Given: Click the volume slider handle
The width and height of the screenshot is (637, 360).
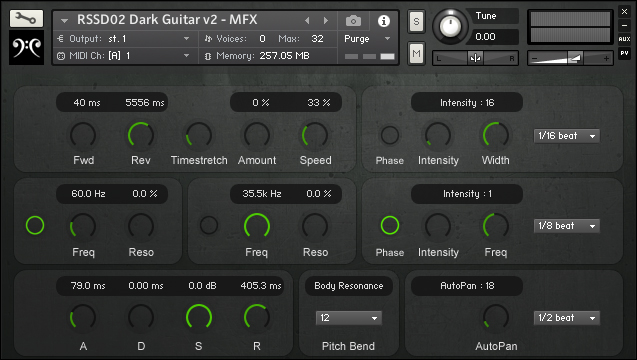Looking at the screenshot, I should pos(574,59).
